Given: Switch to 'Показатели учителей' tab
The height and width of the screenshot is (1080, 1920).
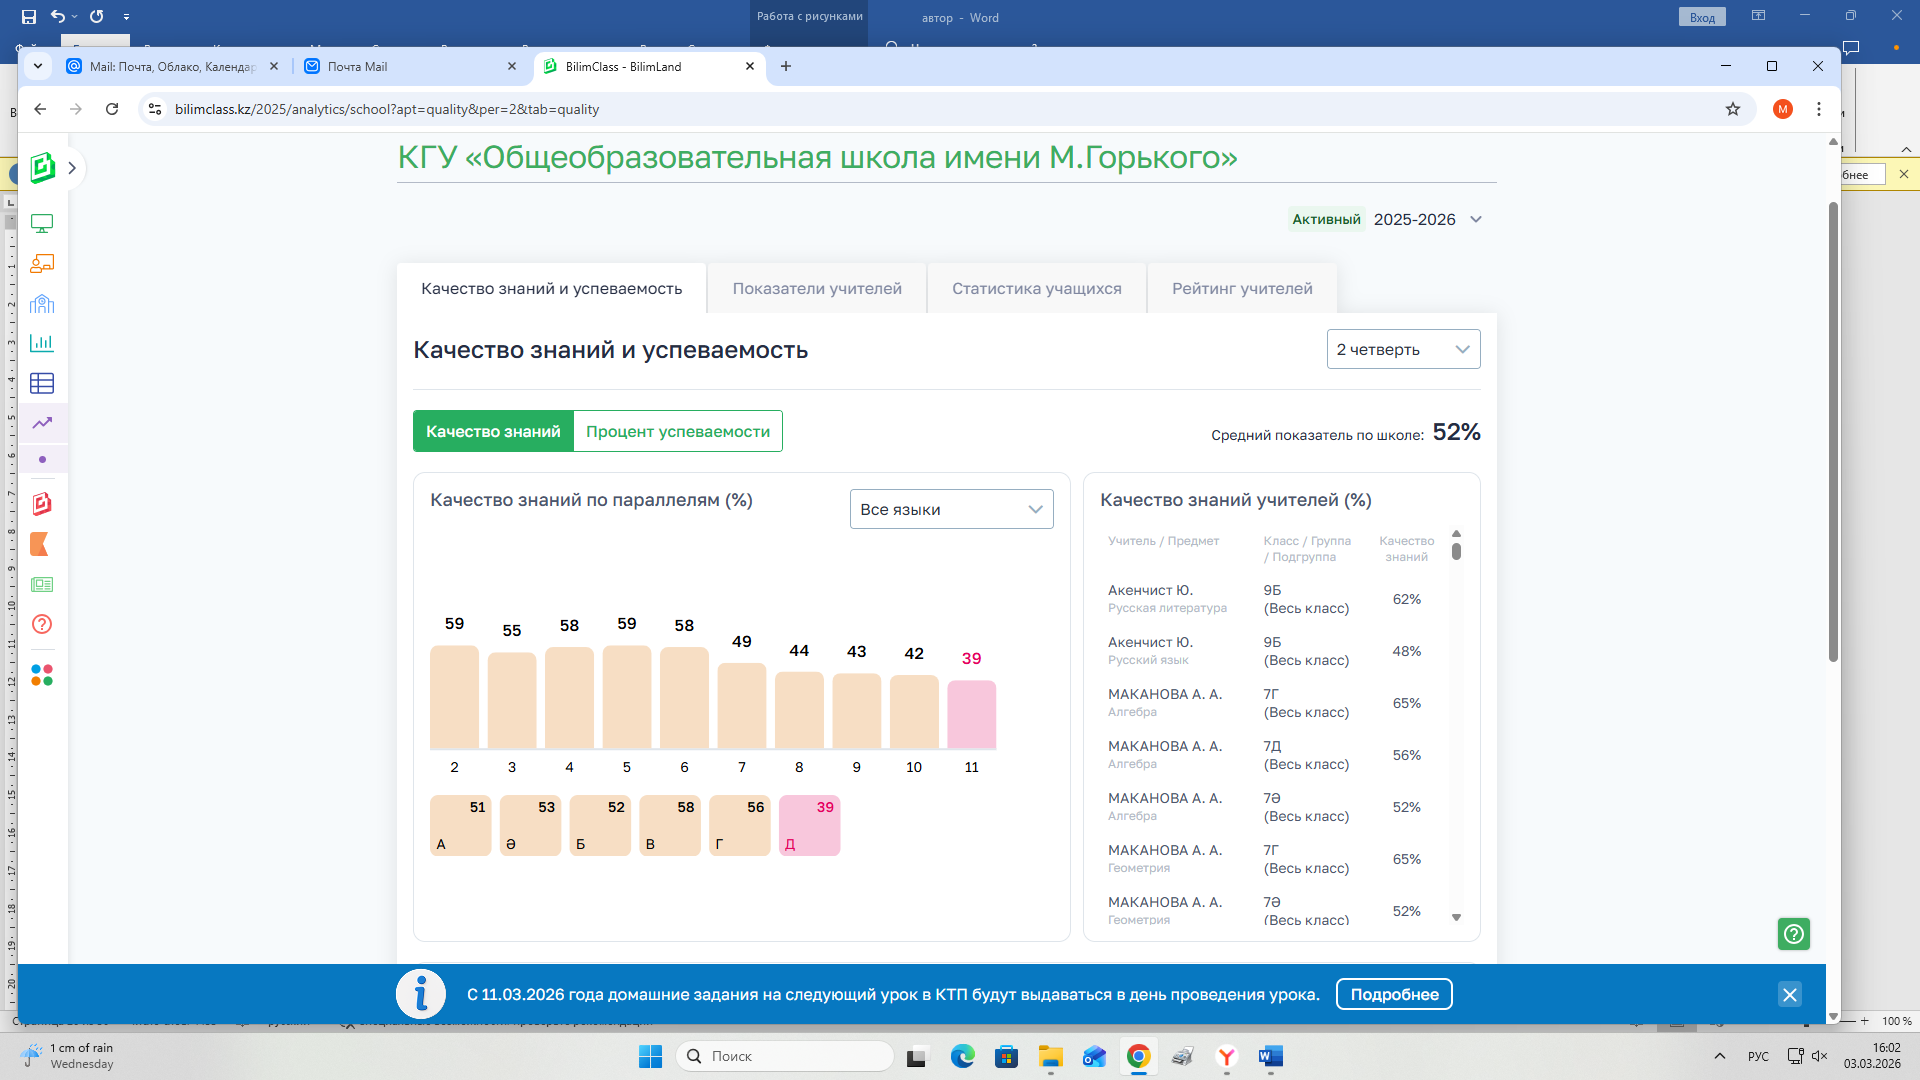Looking at the screenshot, I should click(x=816, y=289).
